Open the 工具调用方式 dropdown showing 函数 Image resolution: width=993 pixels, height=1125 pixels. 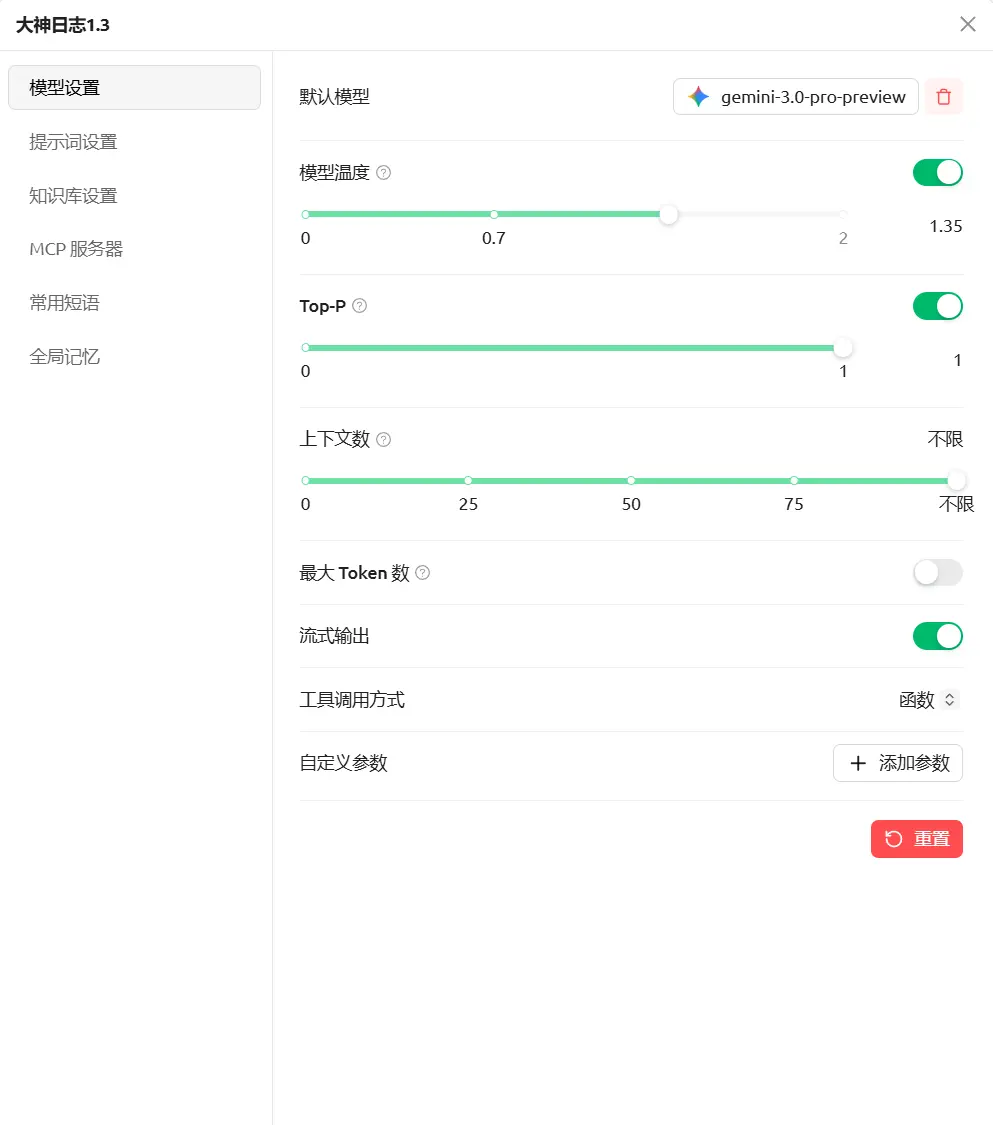pos(928,700)
